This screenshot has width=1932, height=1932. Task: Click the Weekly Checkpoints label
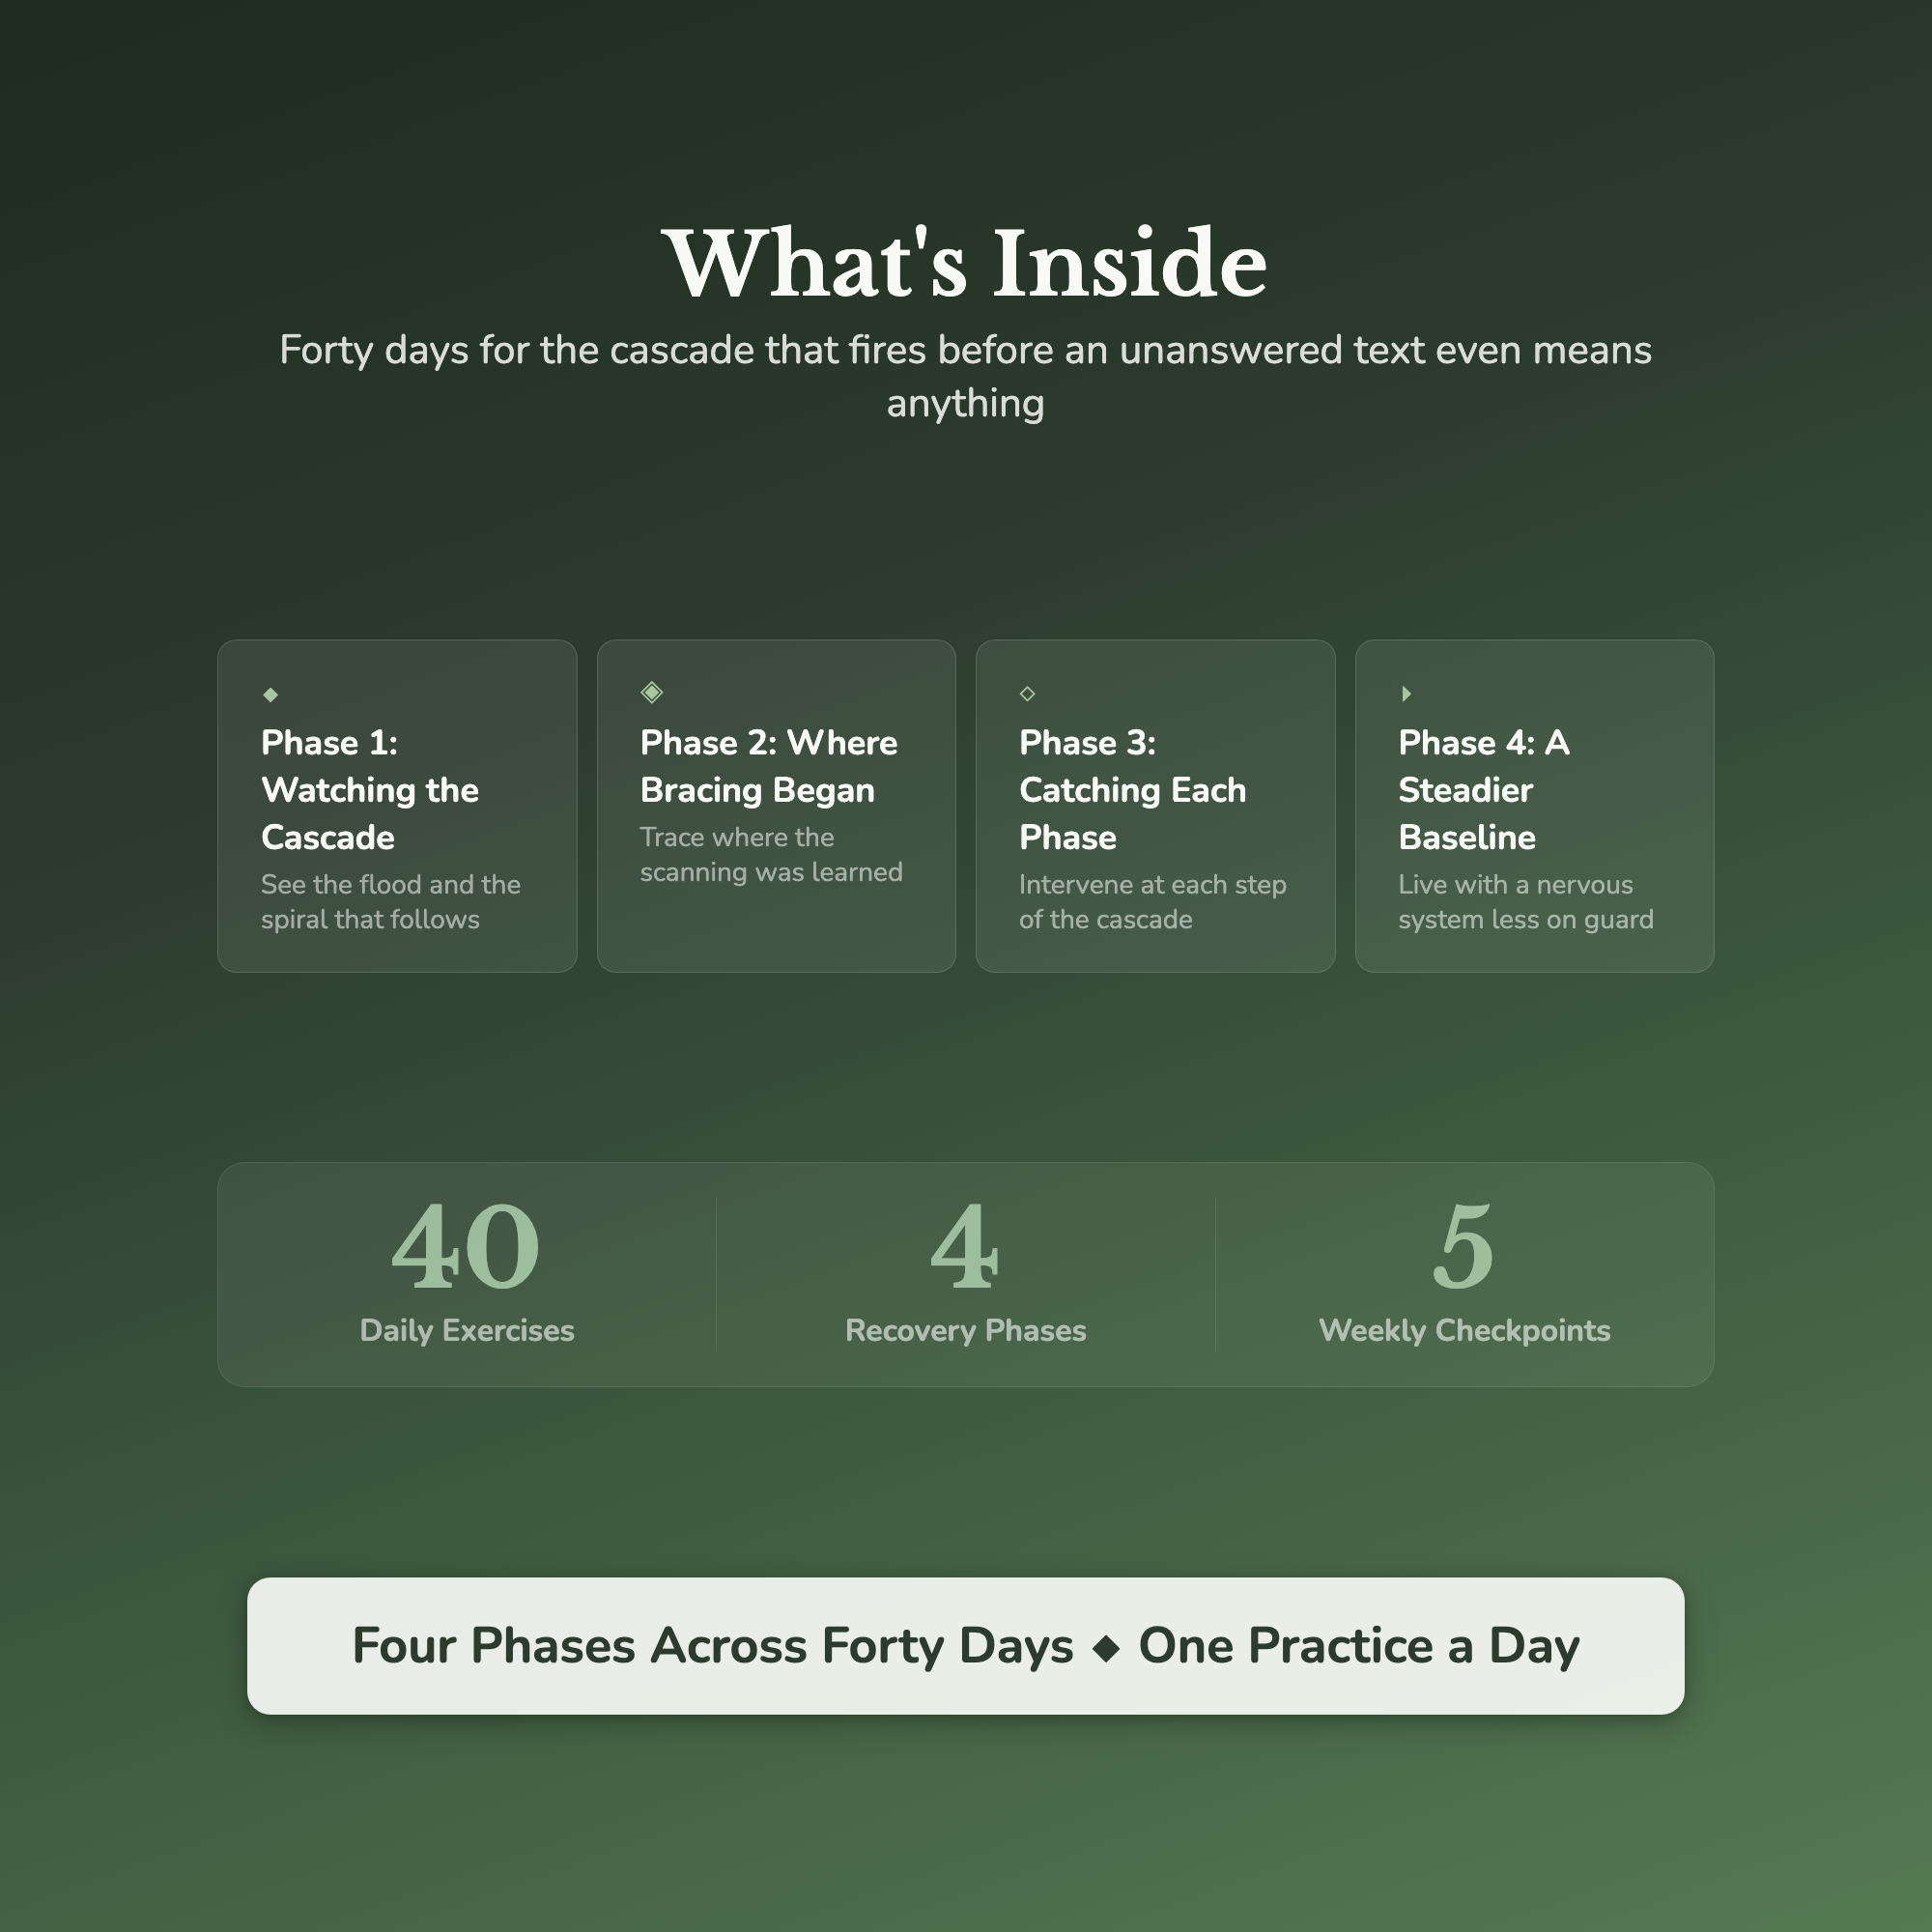pyautogui.click(x=1465, y=1331)
